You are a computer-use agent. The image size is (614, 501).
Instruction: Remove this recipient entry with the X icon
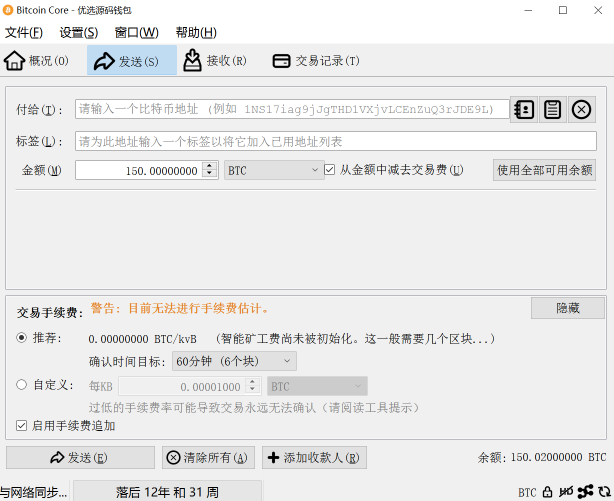pos(582,110)
